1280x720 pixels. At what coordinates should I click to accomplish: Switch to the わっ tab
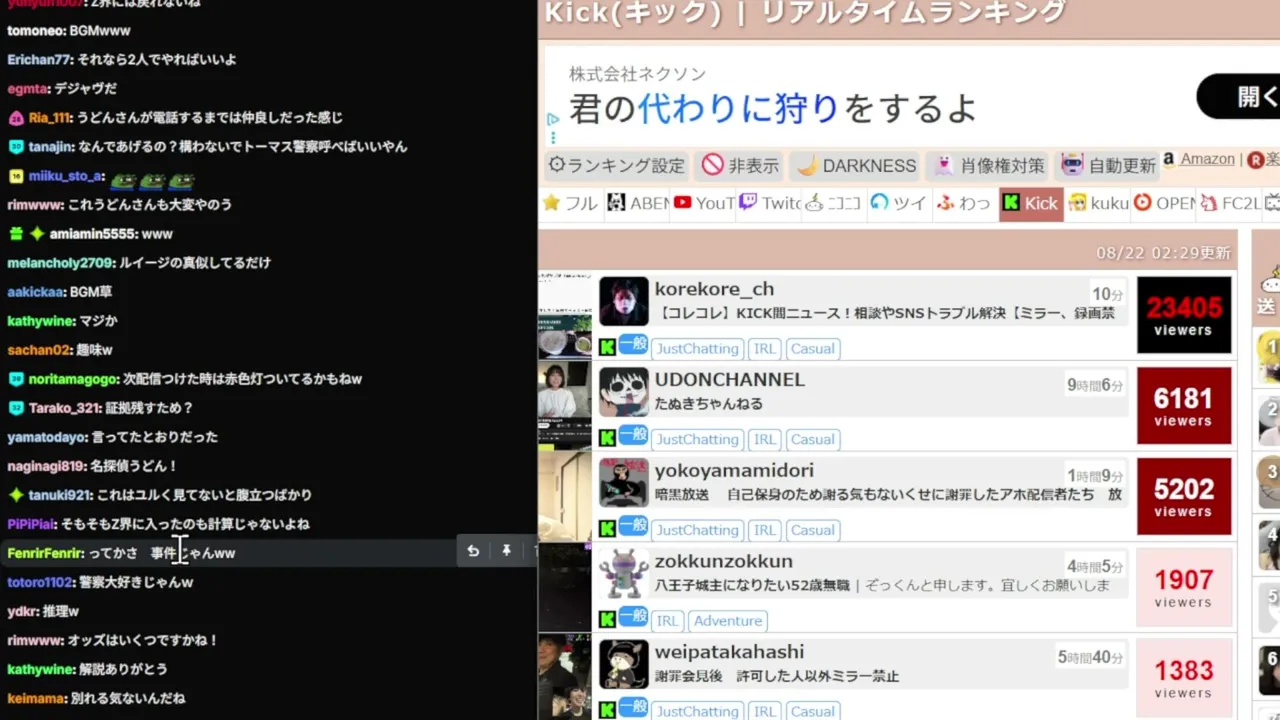964,203
